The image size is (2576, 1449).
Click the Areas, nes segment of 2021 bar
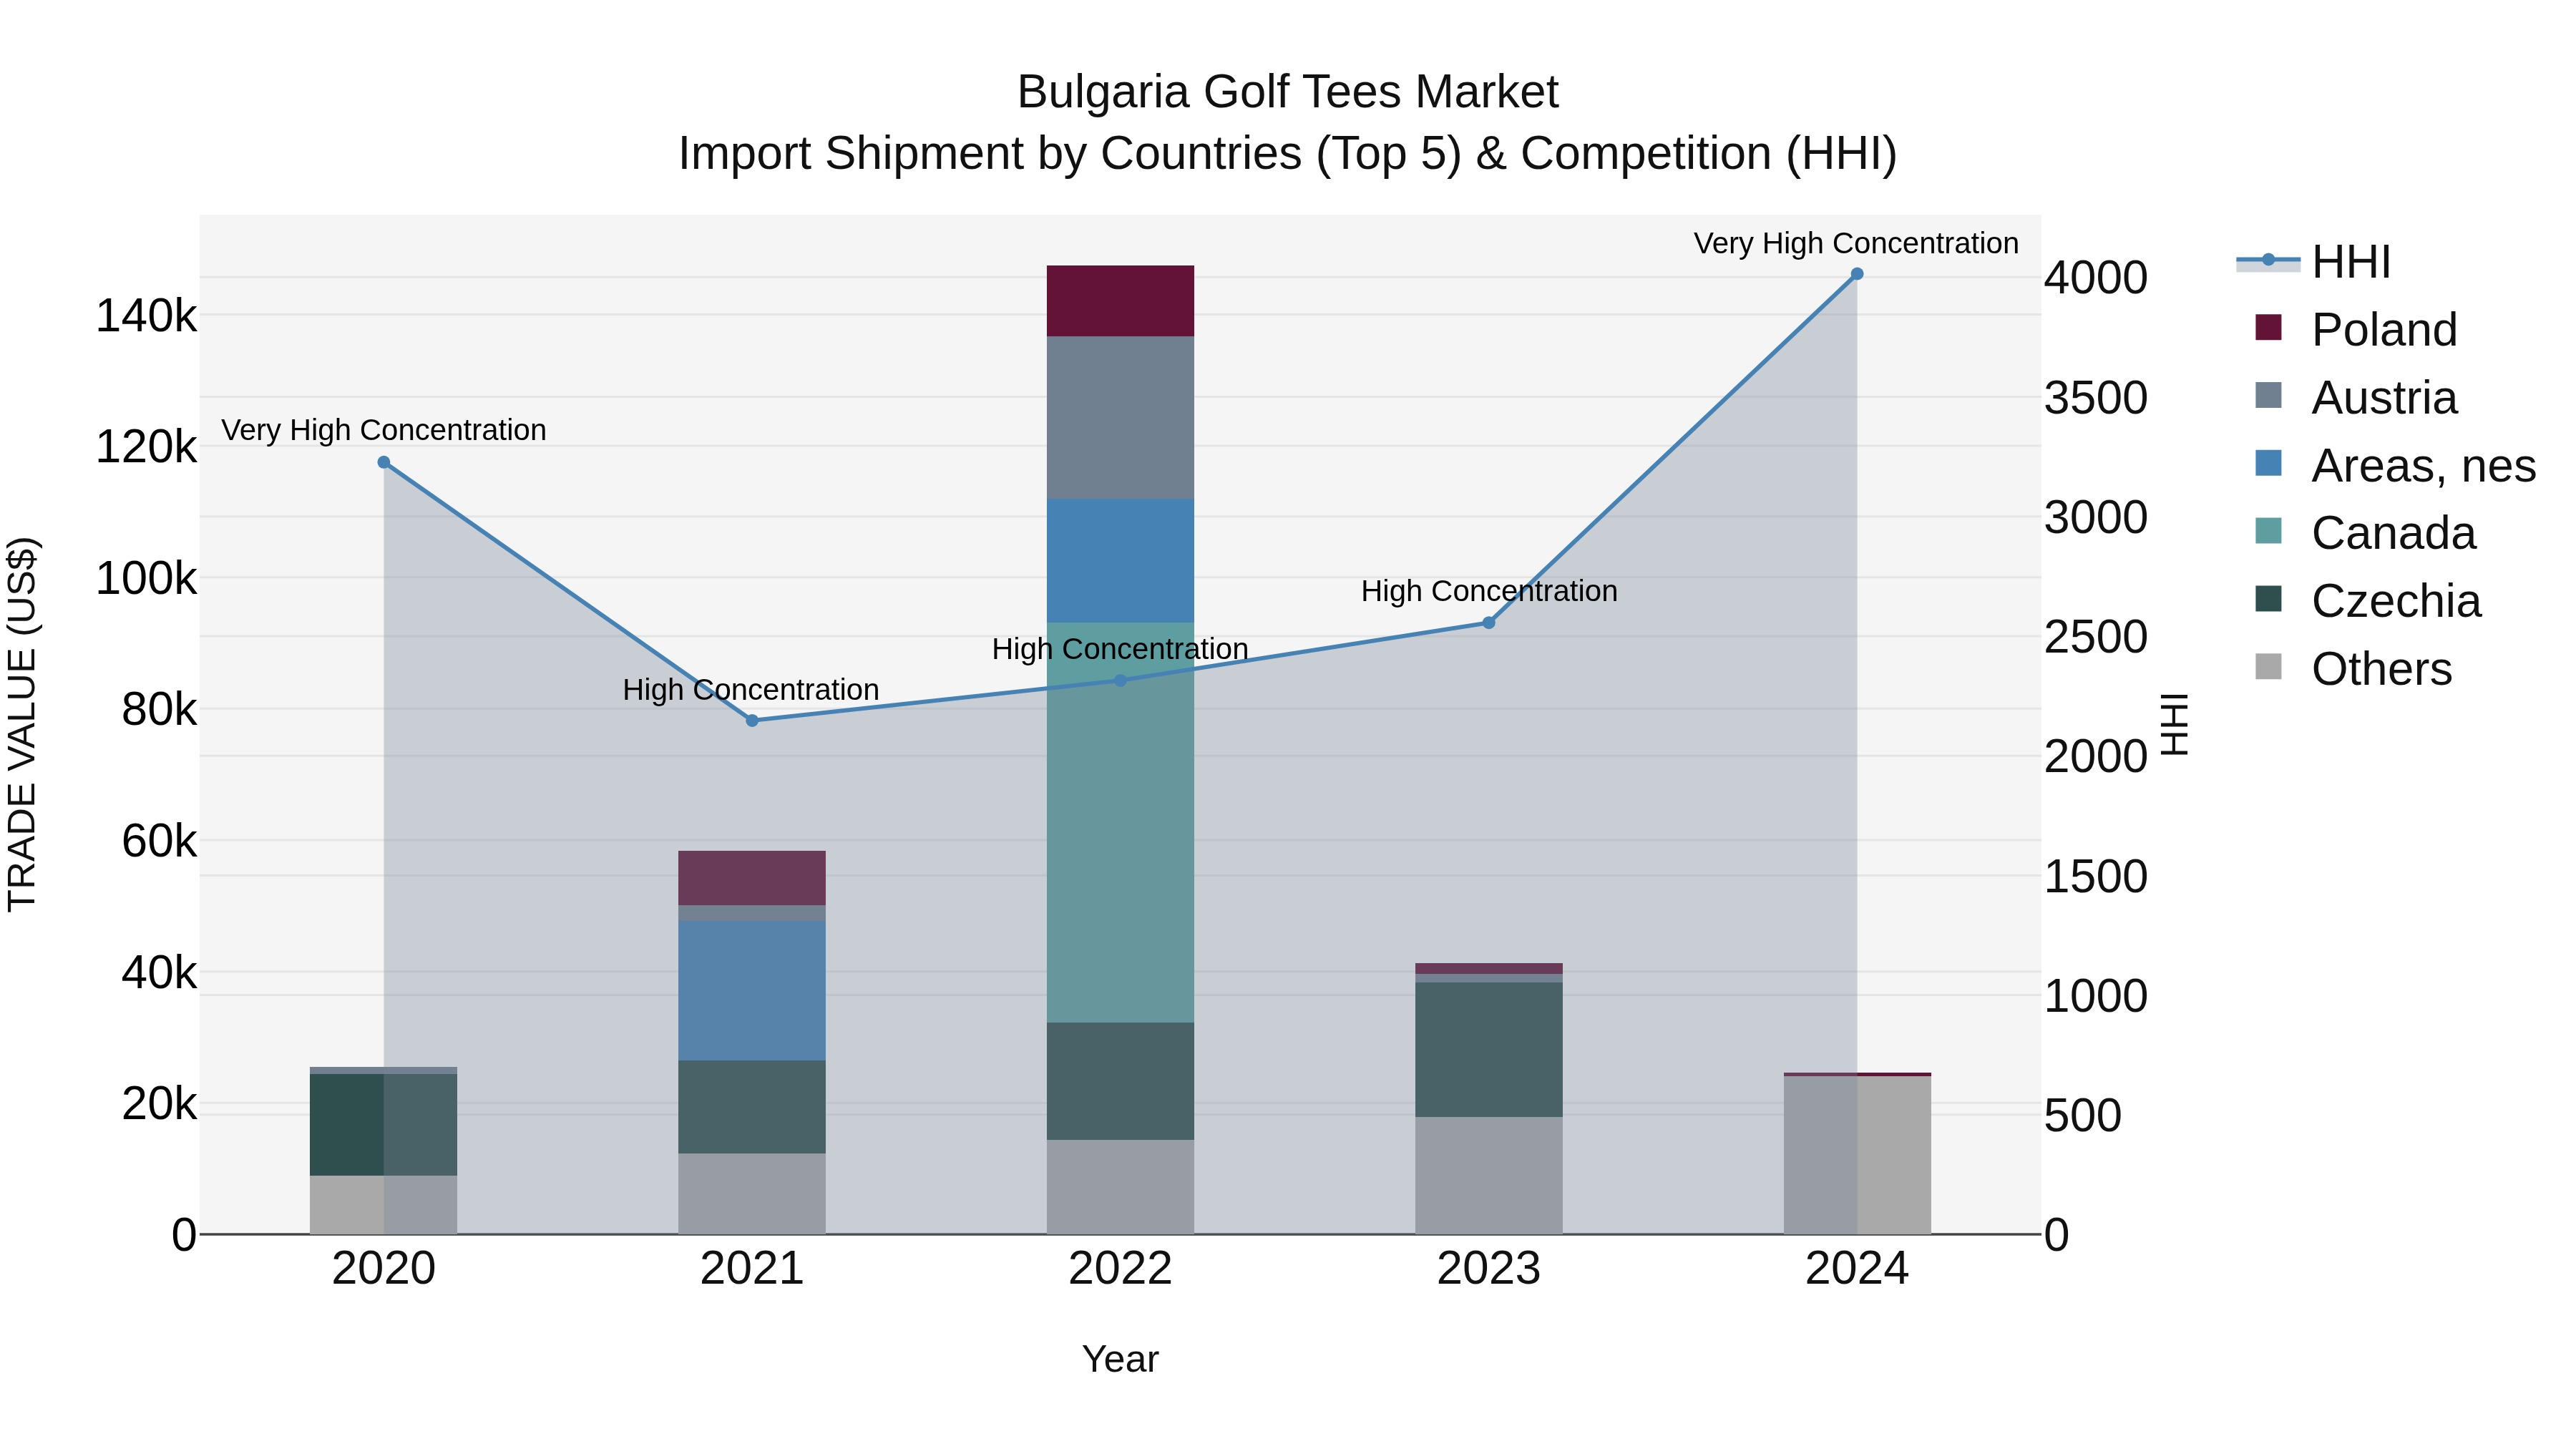(752, 991)
